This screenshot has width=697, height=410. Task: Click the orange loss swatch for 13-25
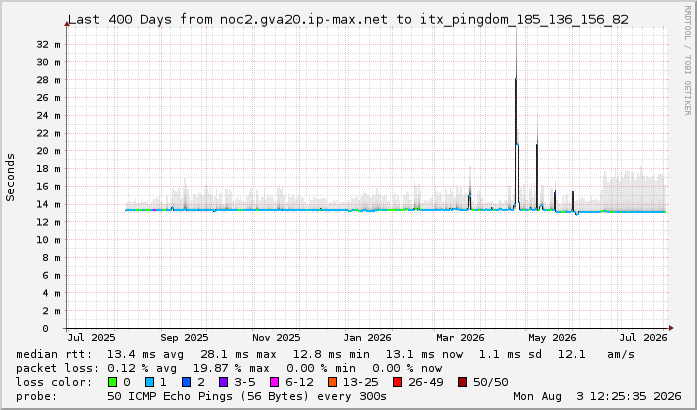tap(332, 382)
